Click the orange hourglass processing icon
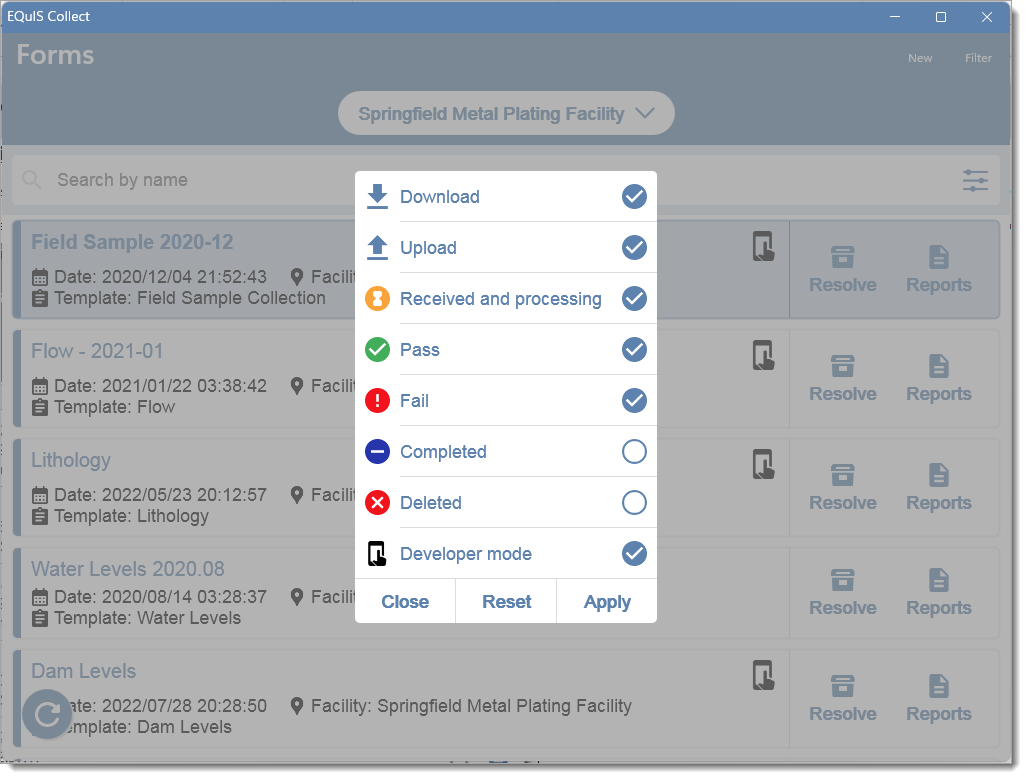The image size is (1027, 779). pos(377,299)
